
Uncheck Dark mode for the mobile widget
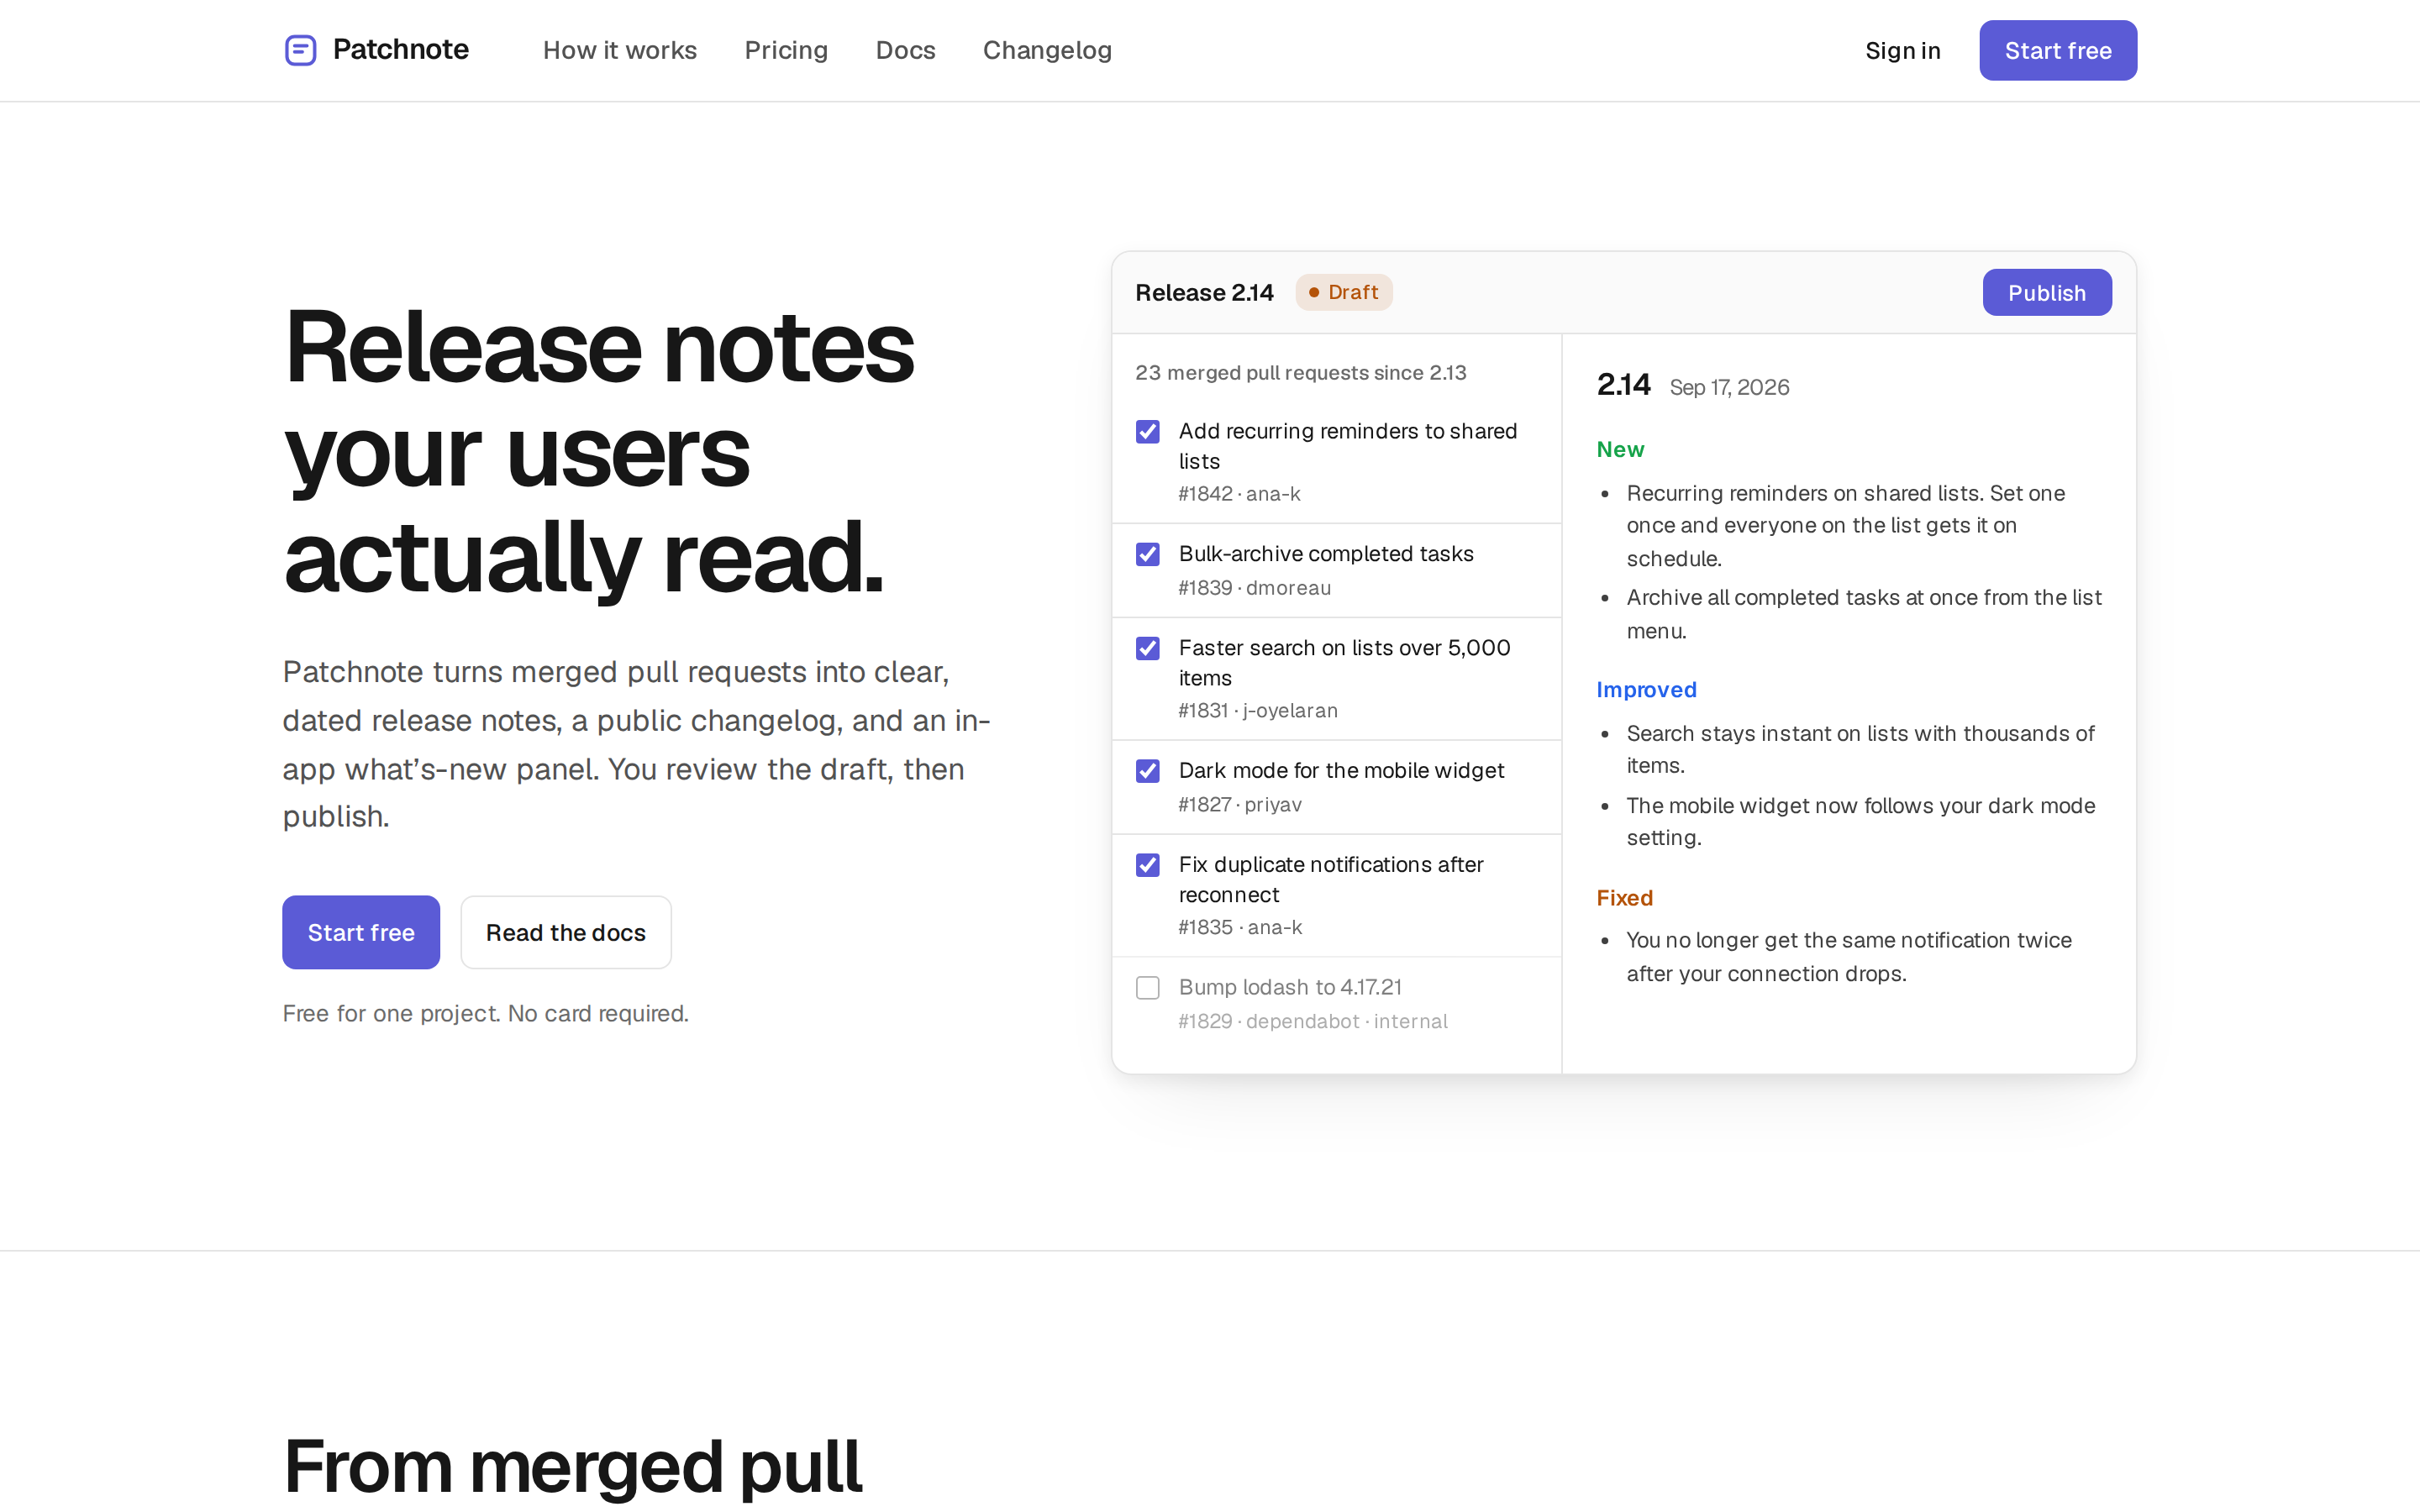[1148, 771]
